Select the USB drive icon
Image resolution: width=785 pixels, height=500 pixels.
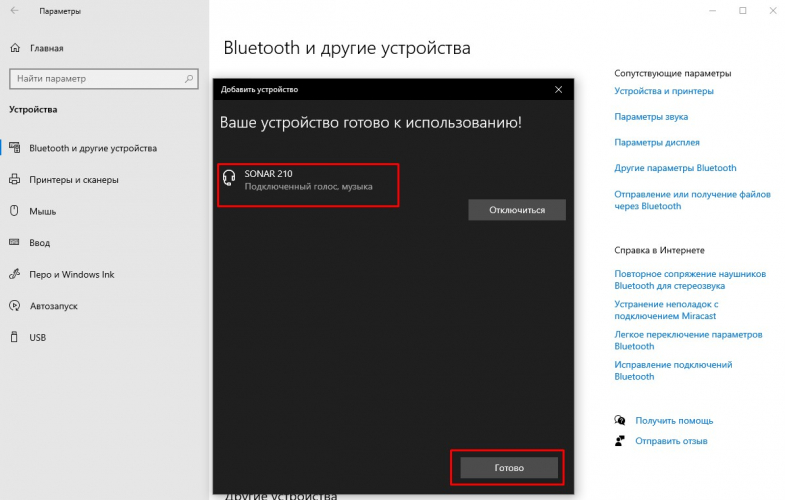click(x=15, y=337)
